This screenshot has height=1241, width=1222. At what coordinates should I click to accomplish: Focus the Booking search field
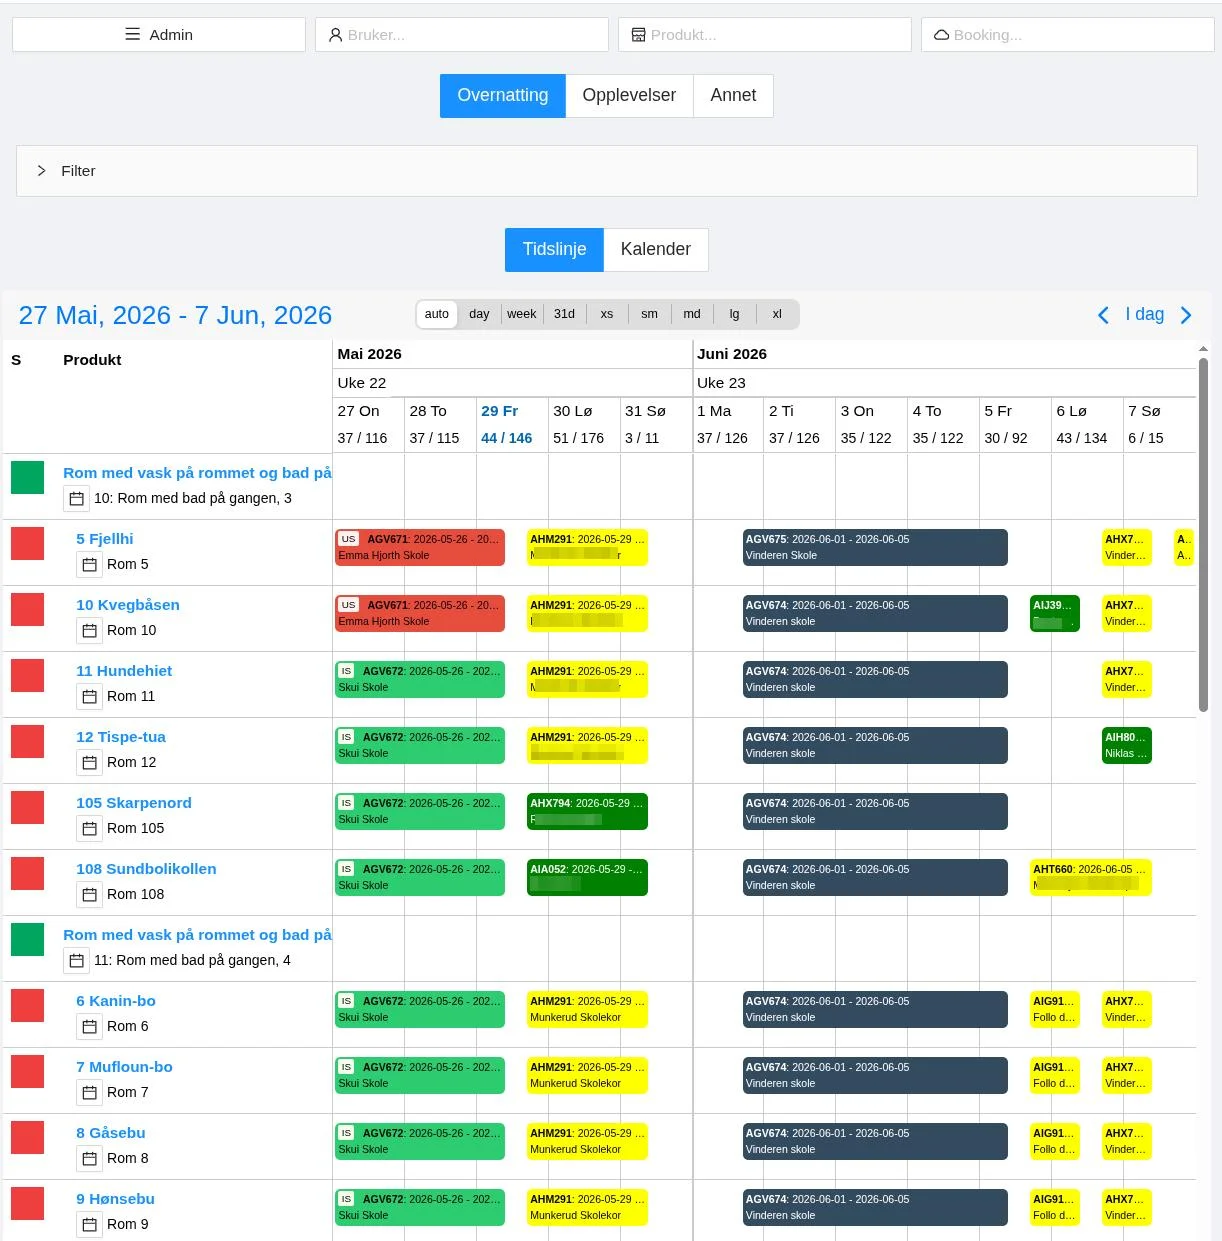click(x=1068, y=35)
